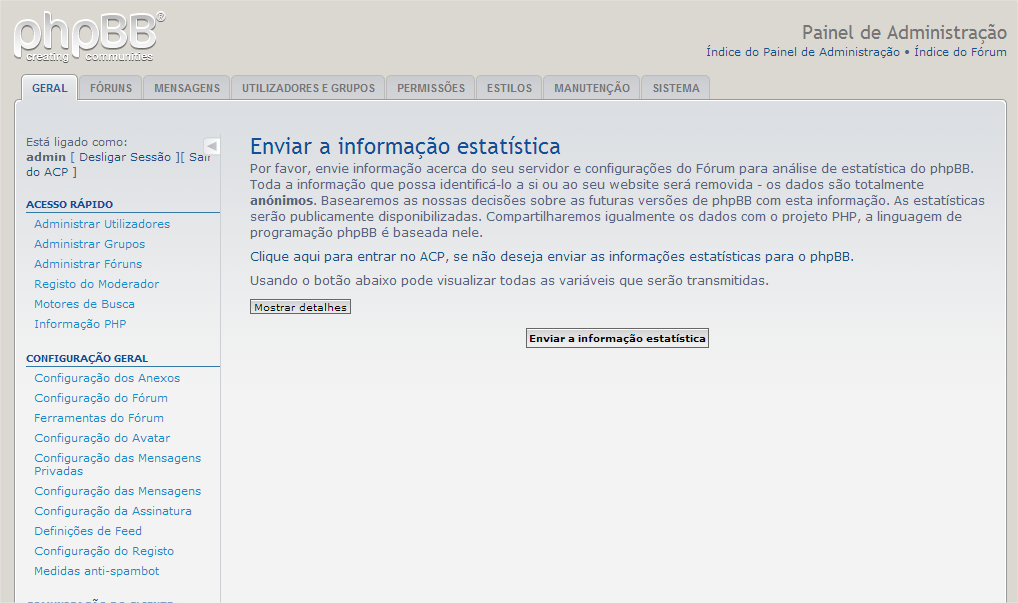Collapse the sidebar menu with arrow toggle
The width and height of the screenshot is (1018, 603).
click(211, 146)
